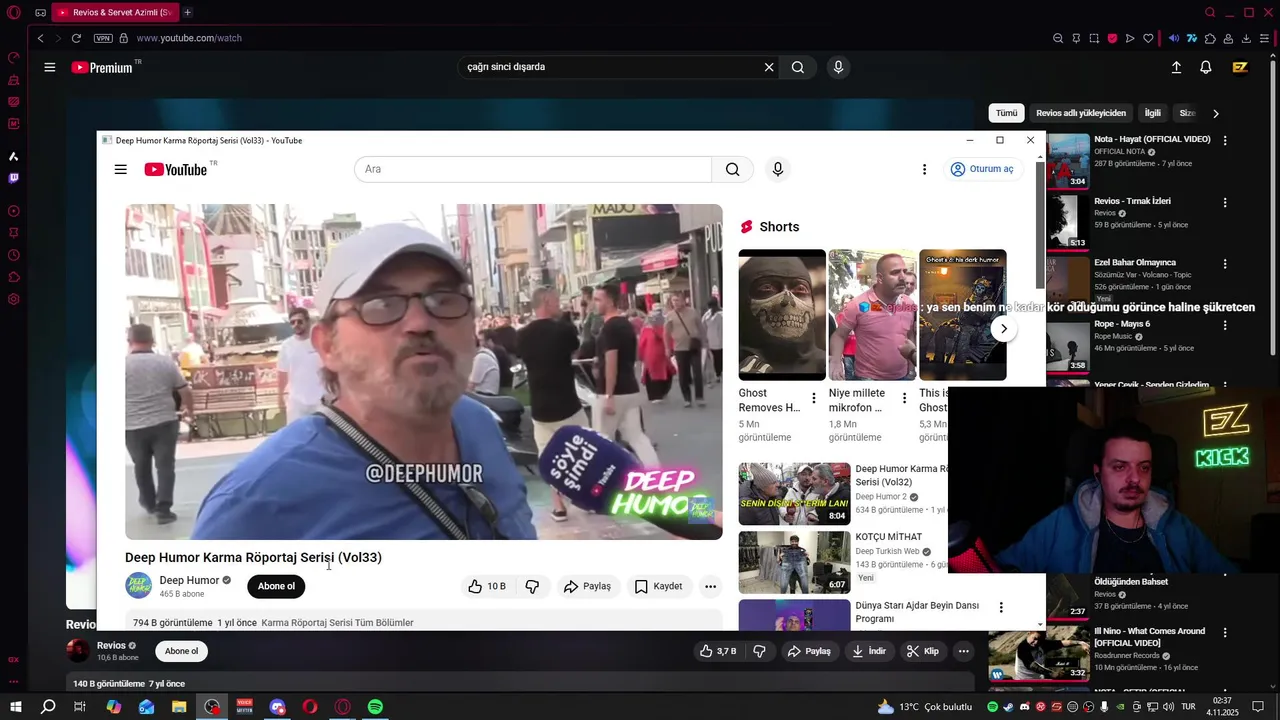
Task: Open options for Niye millete mikrofon short
Action: [904, 398]
